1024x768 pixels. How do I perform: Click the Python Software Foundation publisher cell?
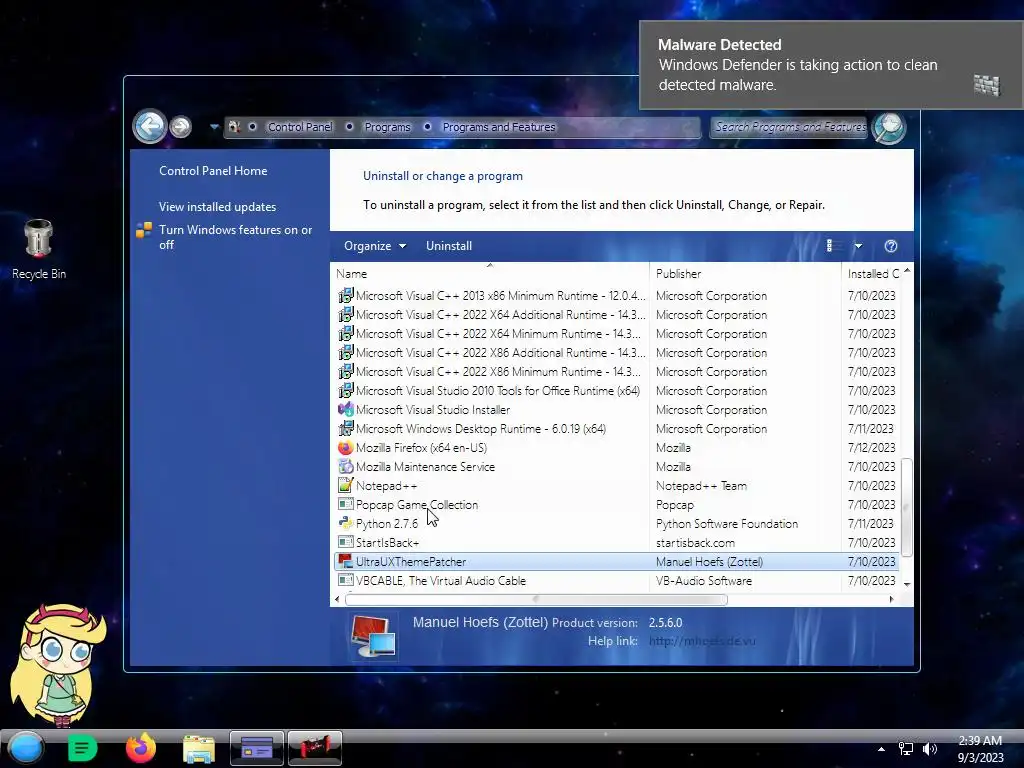[x=727, y=524]
